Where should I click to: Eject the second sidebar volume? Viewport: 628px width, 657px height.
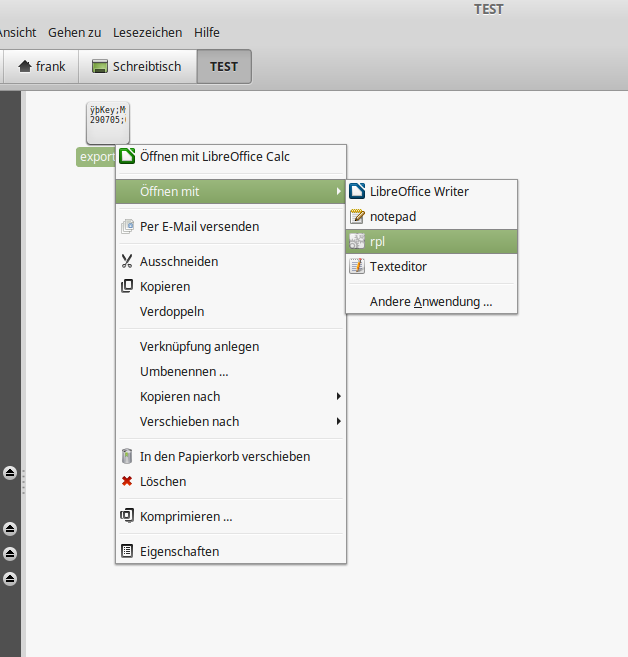click(10, 529)
